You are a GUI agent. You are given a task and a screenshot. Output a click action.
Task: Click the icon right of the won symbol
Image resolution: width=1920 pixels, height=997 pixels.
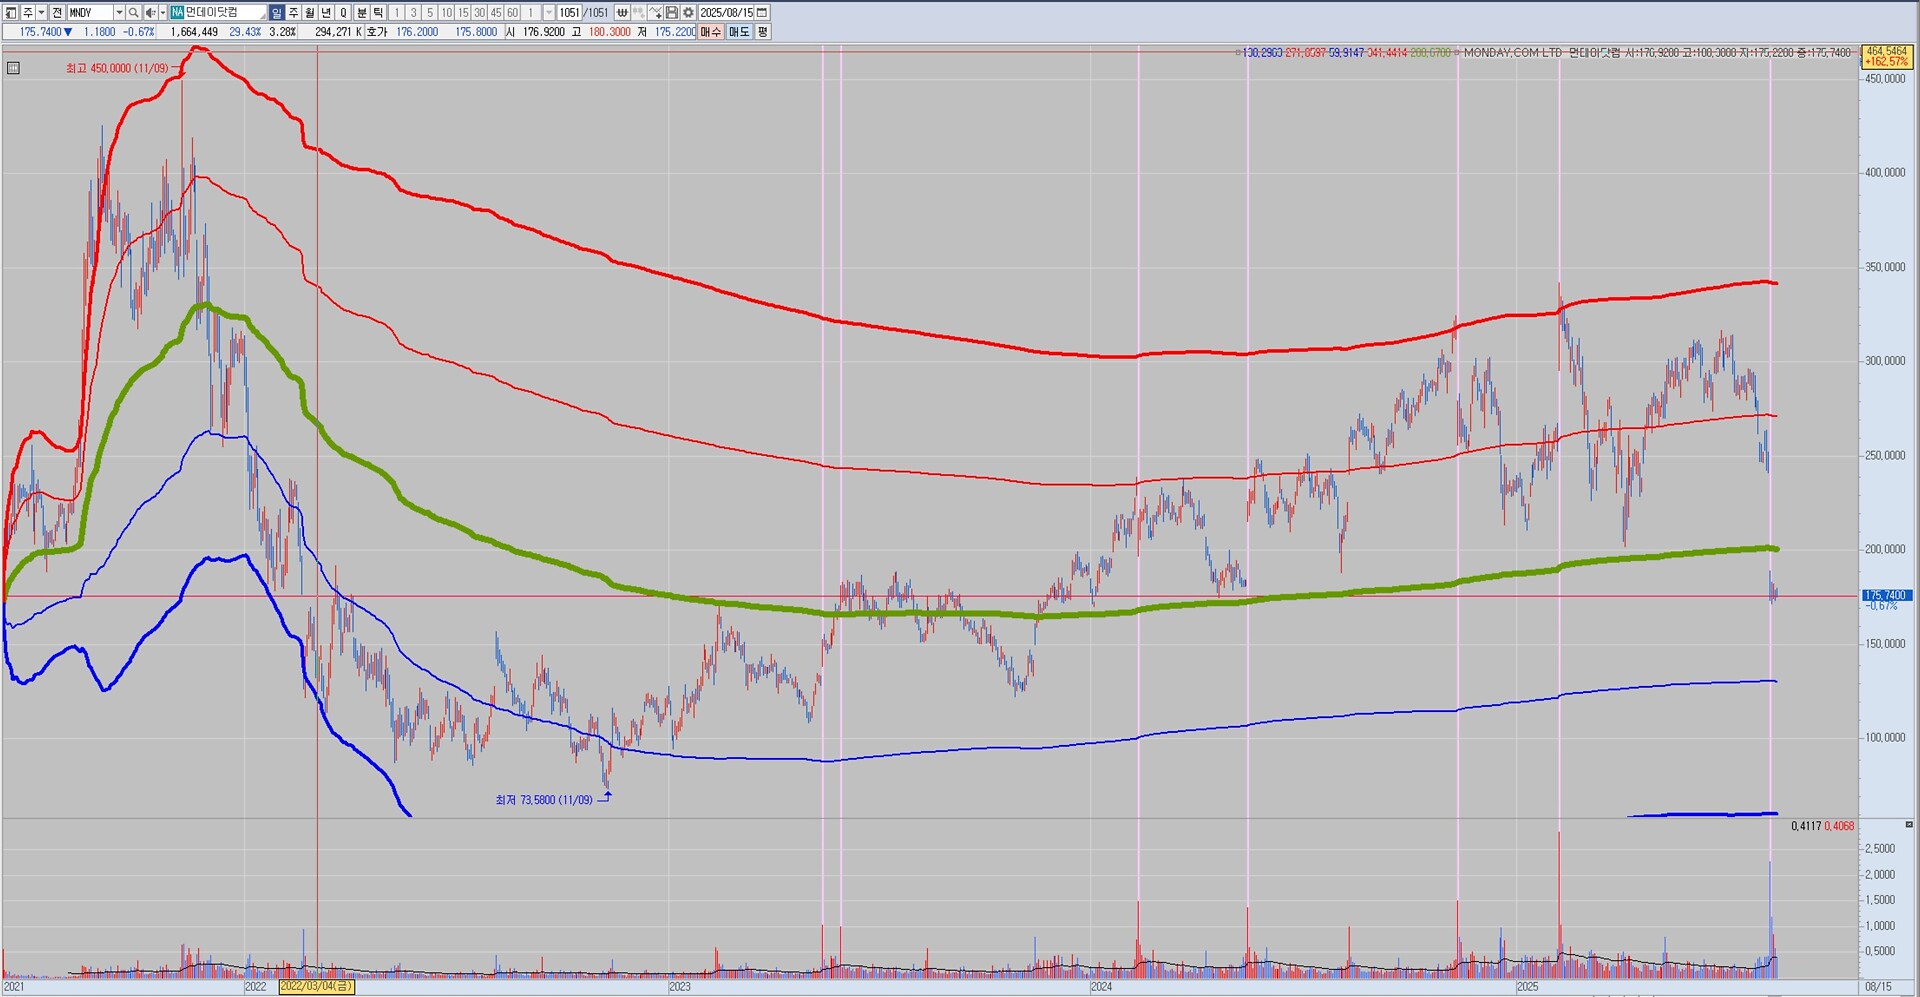638,12
